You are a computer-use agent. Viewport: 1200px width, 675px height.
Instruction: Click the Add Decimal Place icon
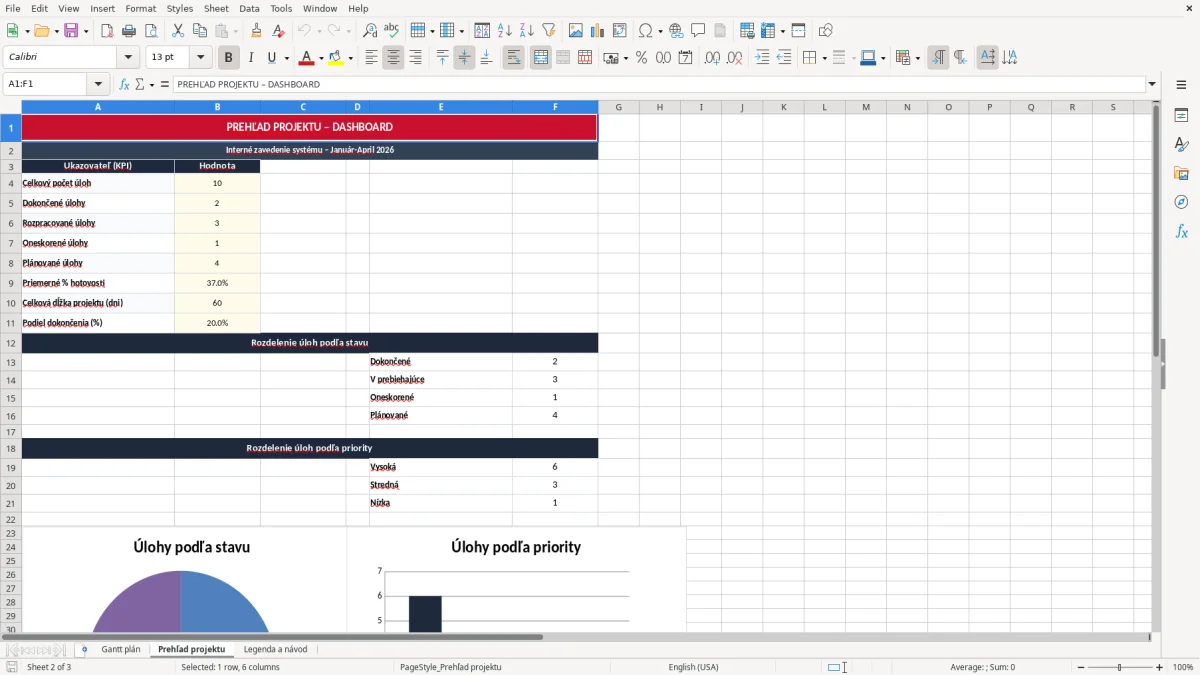712,58
